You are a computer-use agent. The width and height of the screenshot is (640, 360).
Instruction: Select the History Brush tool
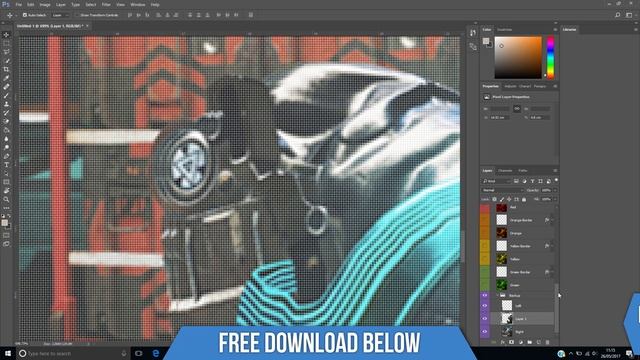(x=6, y=113)
